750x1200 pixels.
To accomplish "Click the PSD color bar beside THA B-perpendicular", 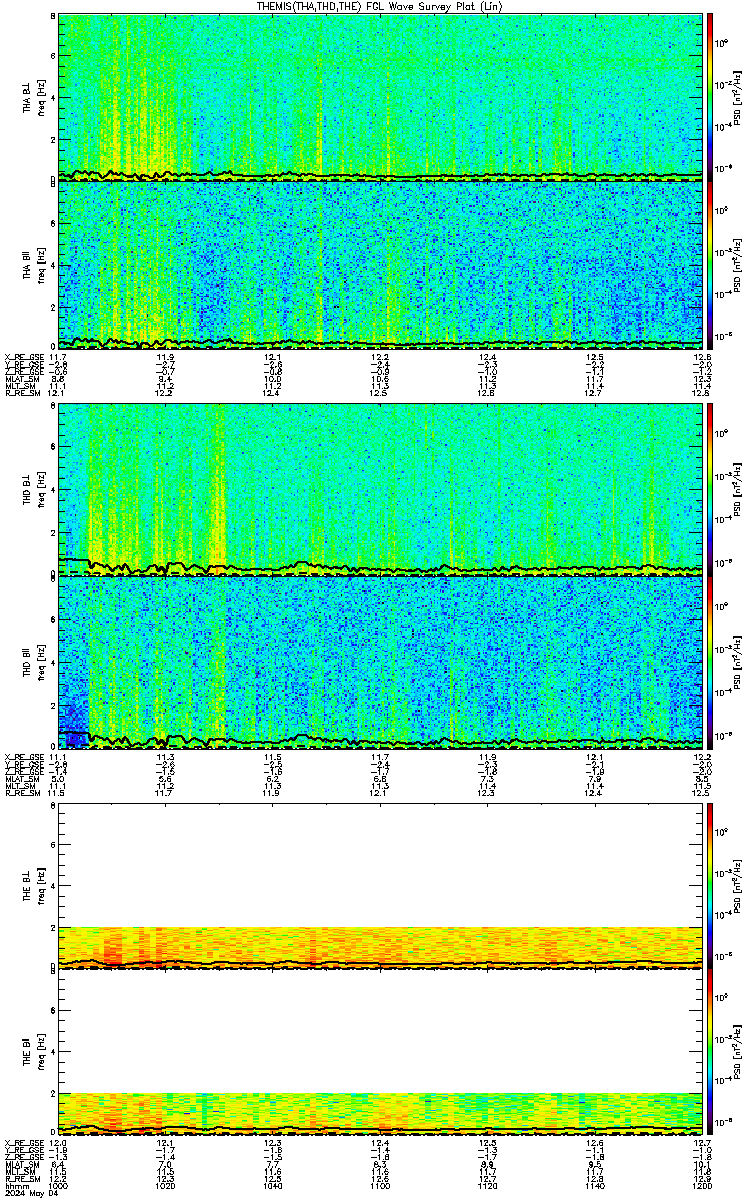I will (710, 98).
